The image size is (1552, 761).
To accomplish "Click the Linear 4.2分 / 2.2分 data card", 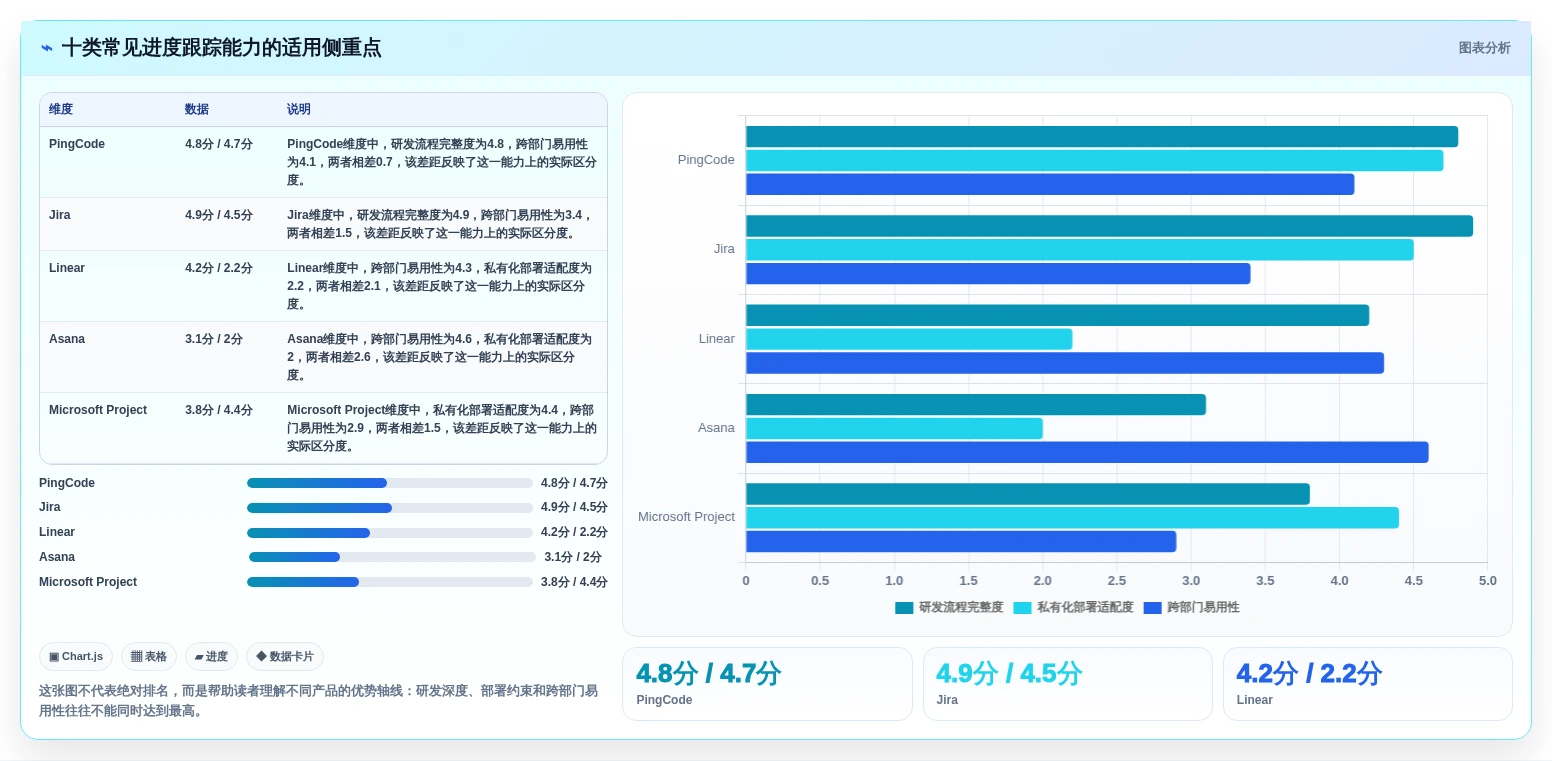I will pos(1367,684).
